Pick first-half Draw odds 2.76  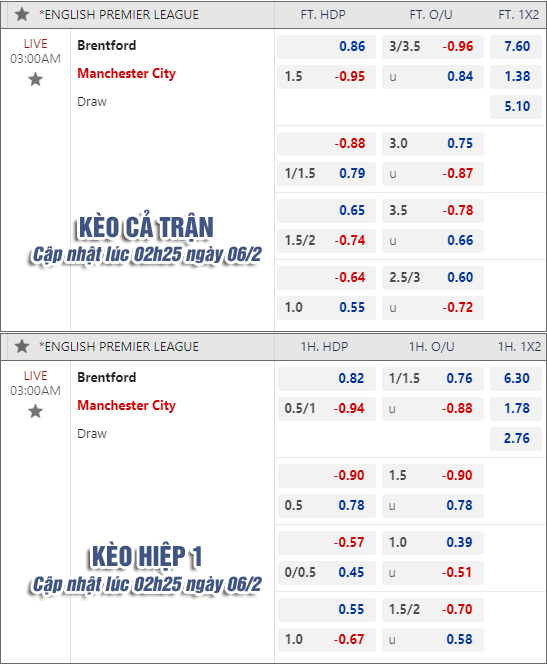point(516,438)
